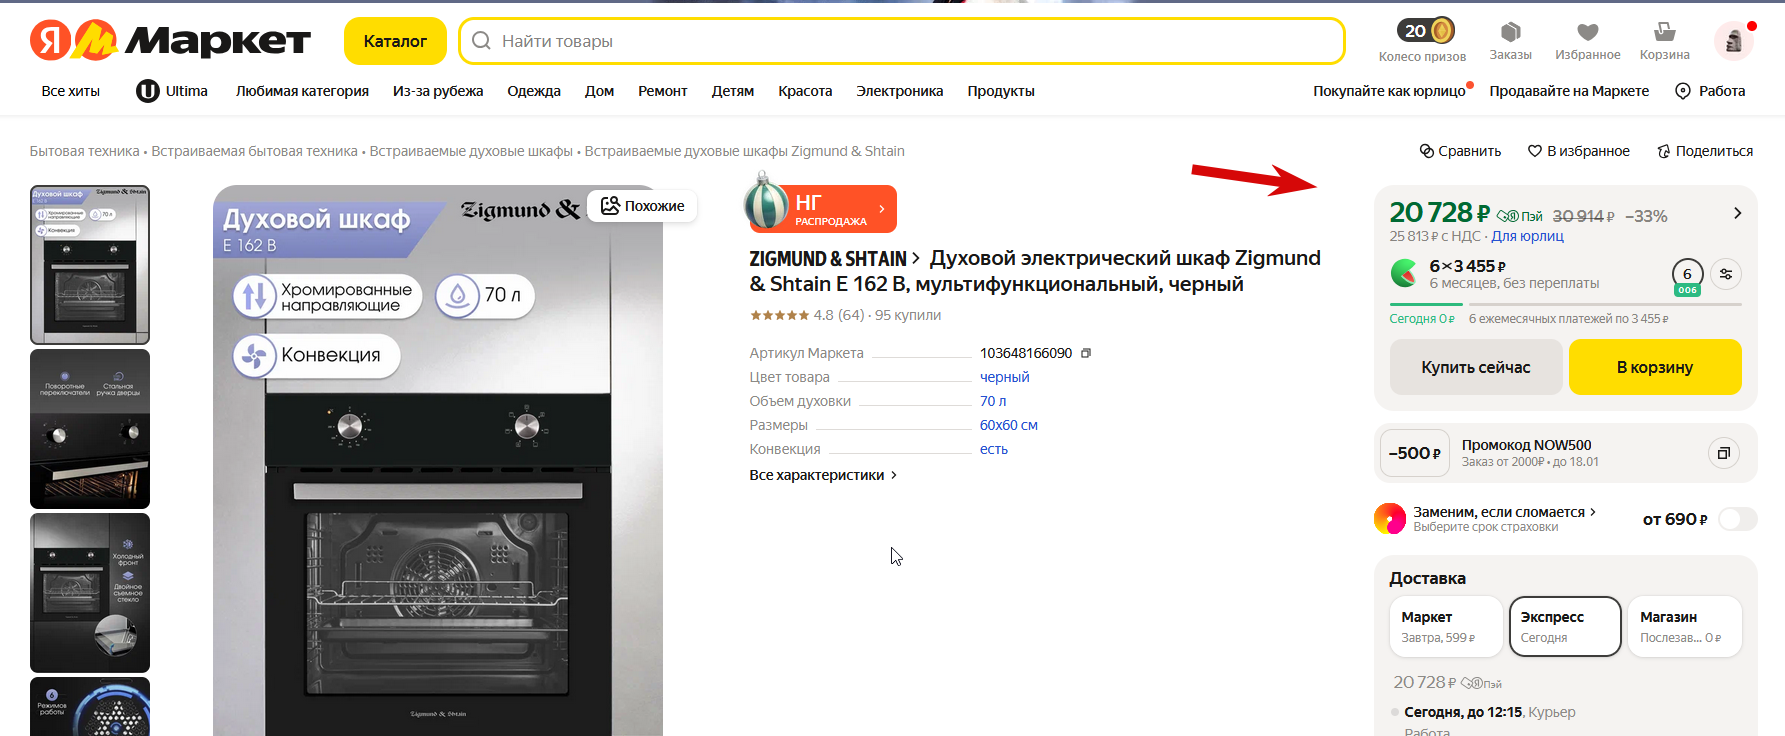Screen dimensions: 1785x736
Task: Click the Яндекс Пэй icon near price
Action: 1520,216
